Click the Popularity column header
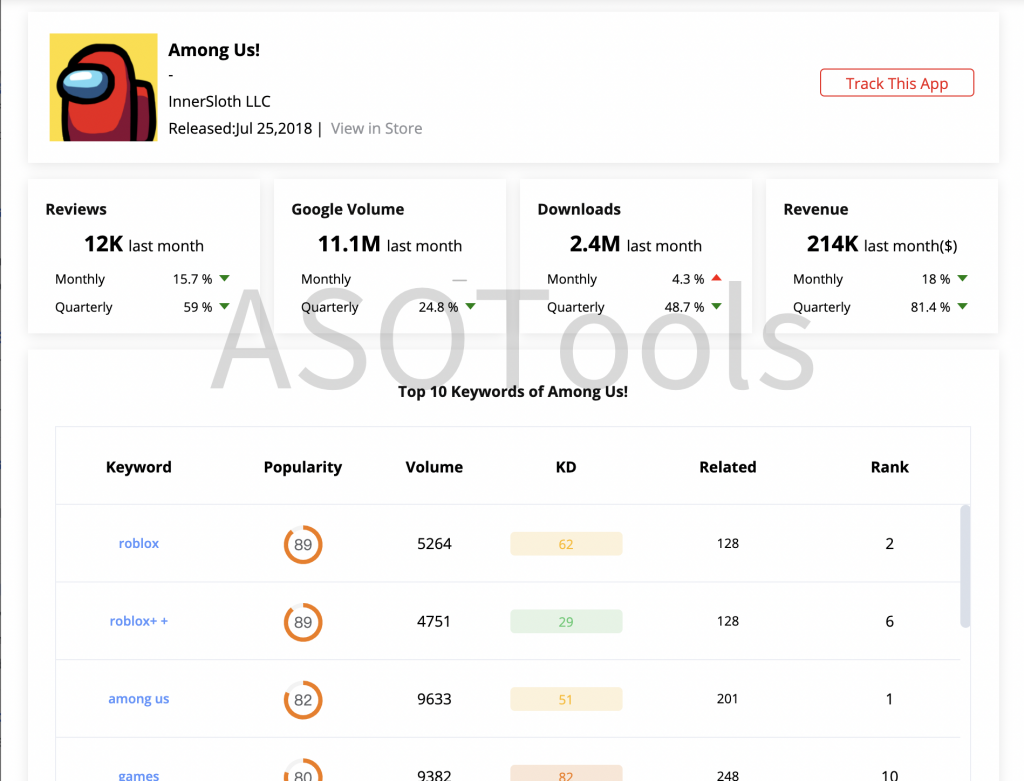1024x781 pixels. point(303,468)
